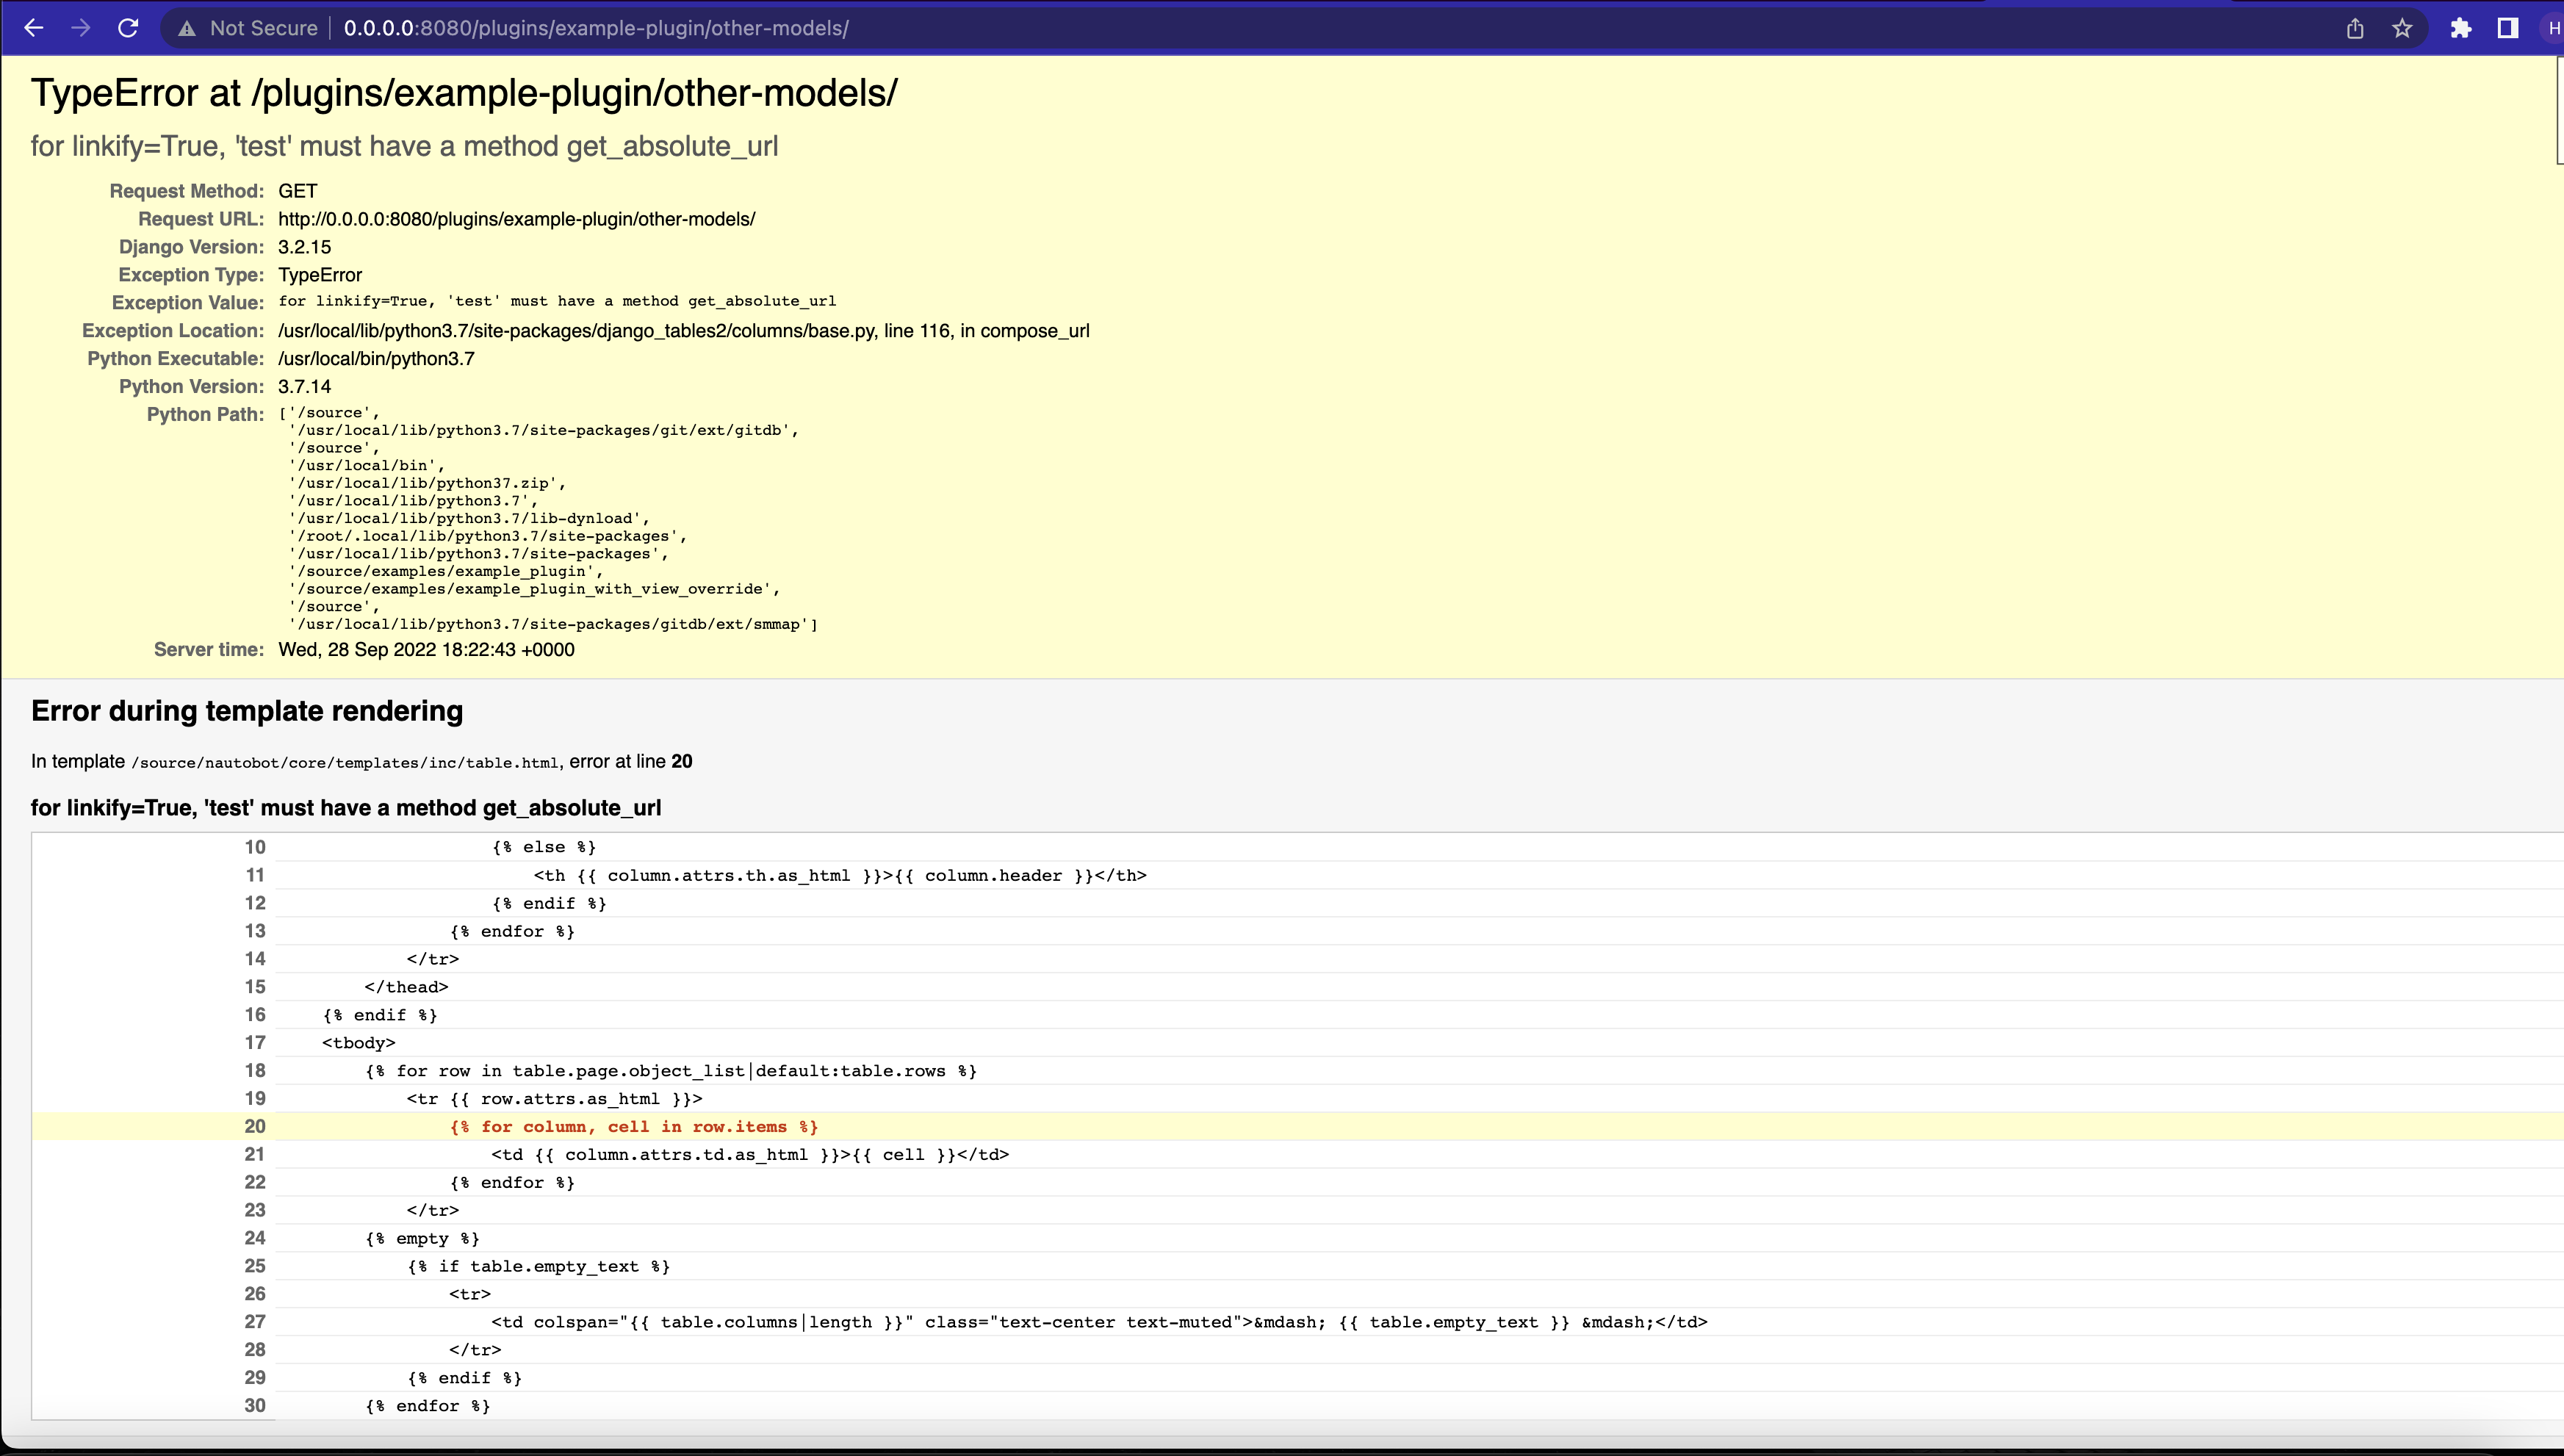The width and height of the screenshot is (2564, 1456).
Task: Navigate forward in browser history
Action: [x=81, y=28]
